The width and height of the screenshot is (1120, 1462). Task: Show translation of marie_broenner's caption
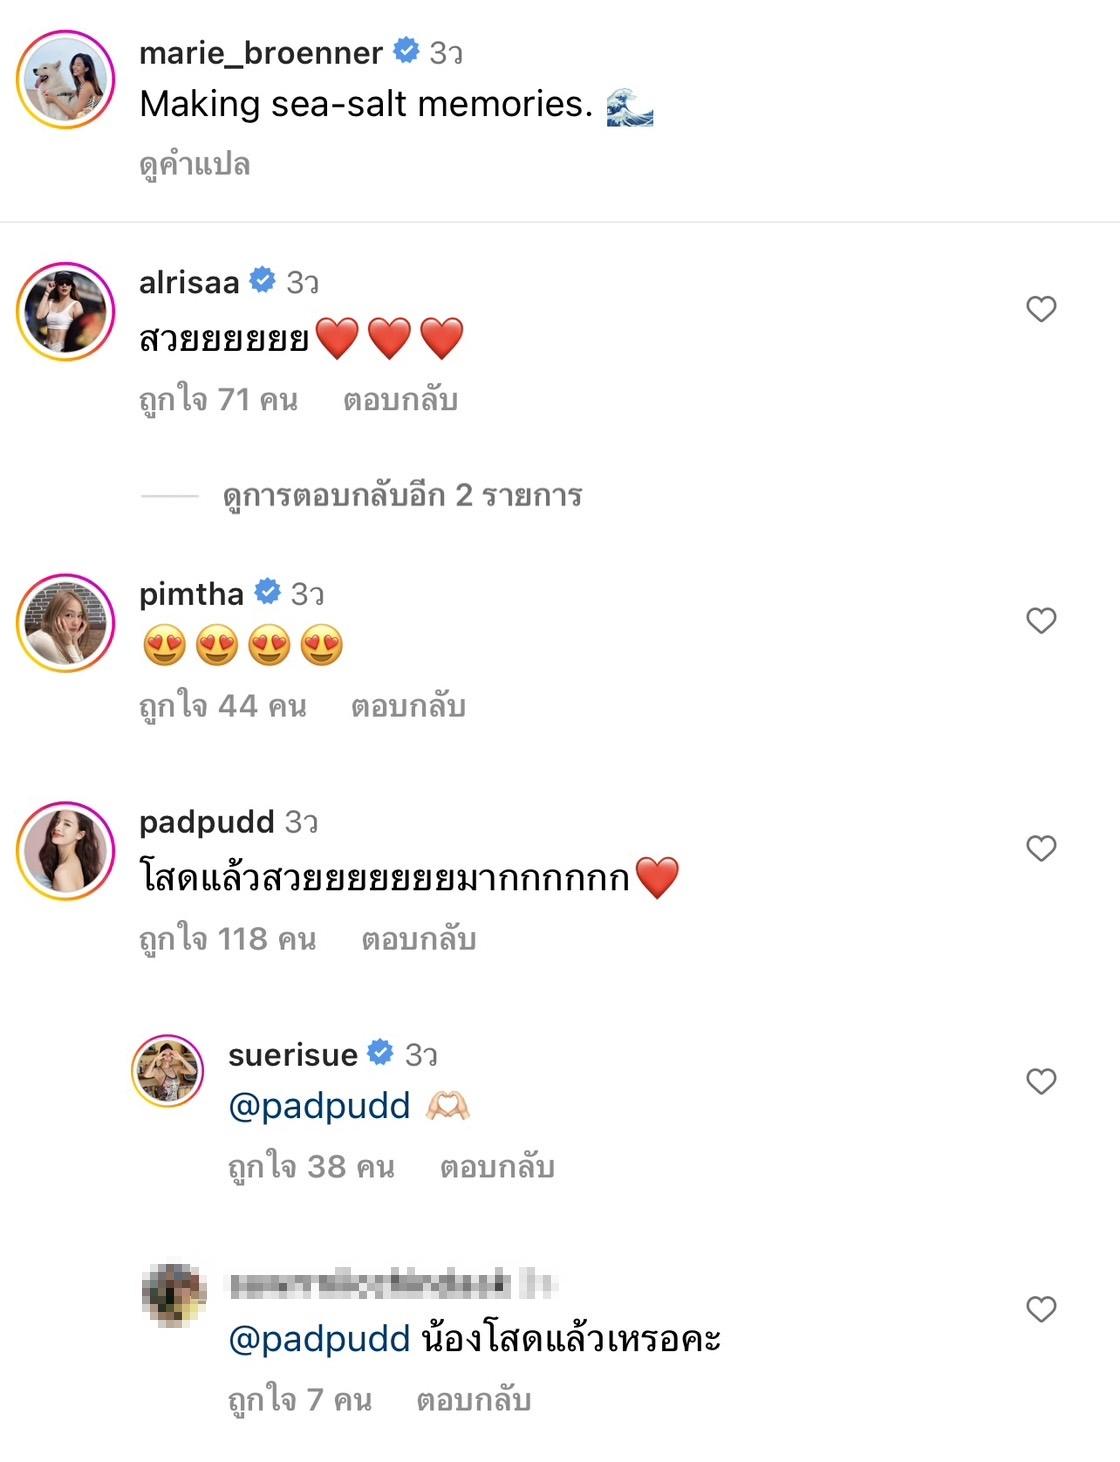click(x=194, y=164)
